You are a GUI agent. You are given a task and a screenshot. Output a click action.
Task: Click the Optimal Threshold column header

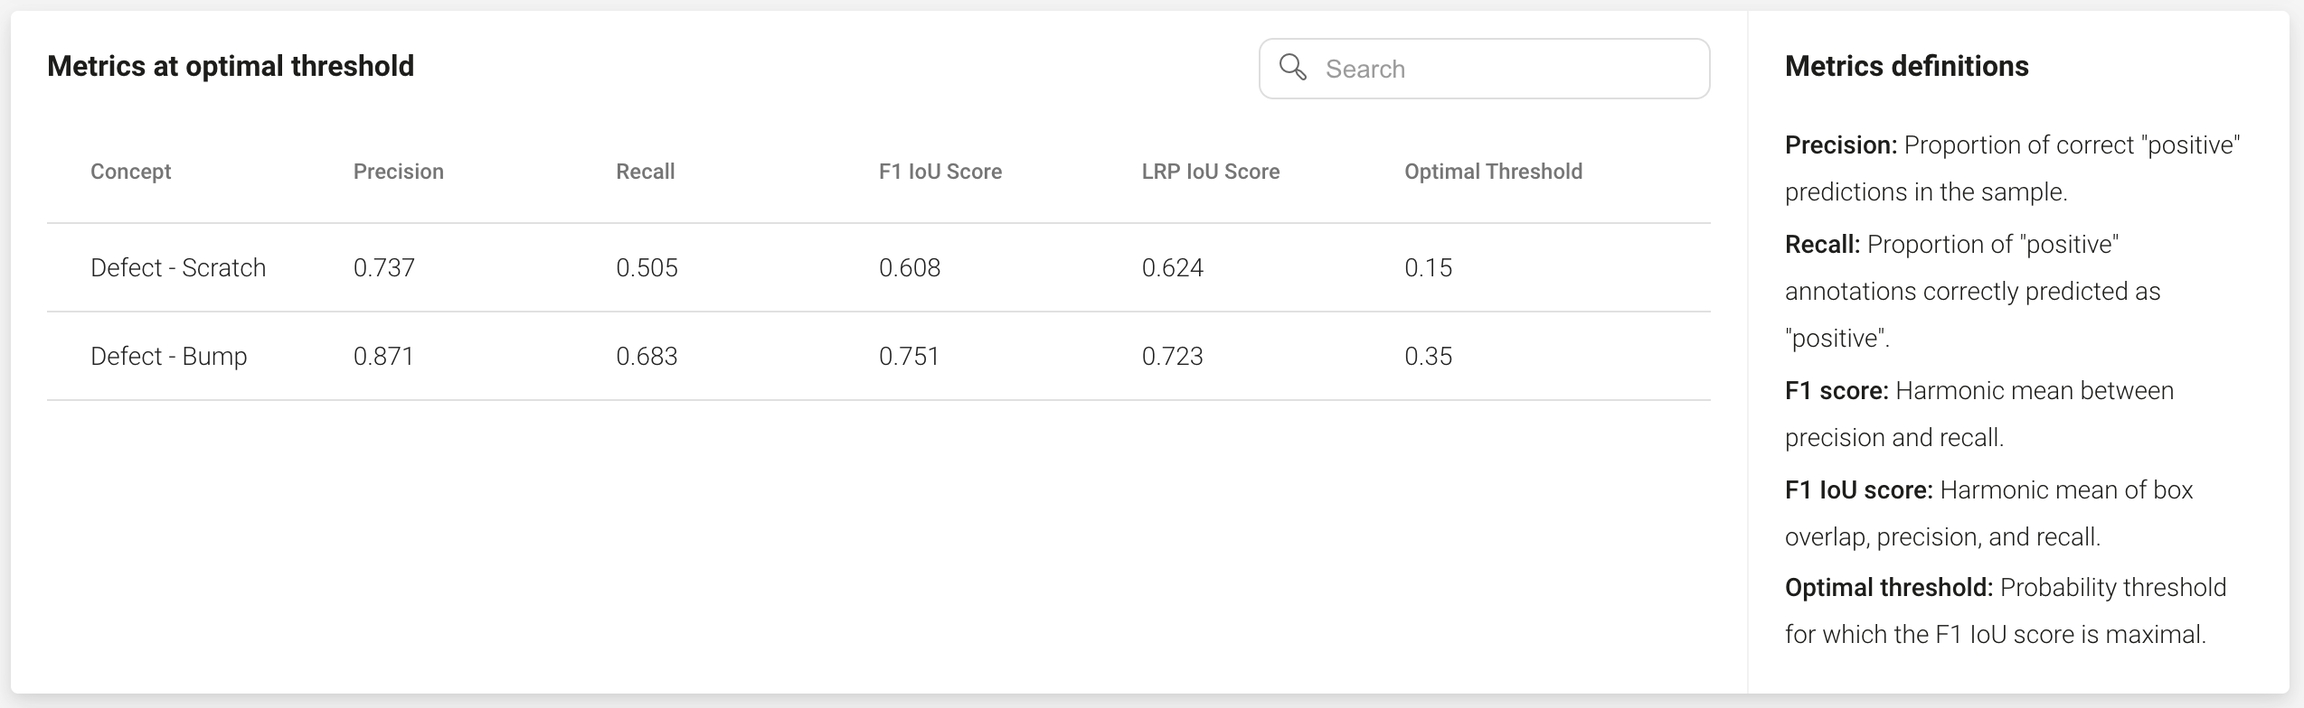point(1493,172)
